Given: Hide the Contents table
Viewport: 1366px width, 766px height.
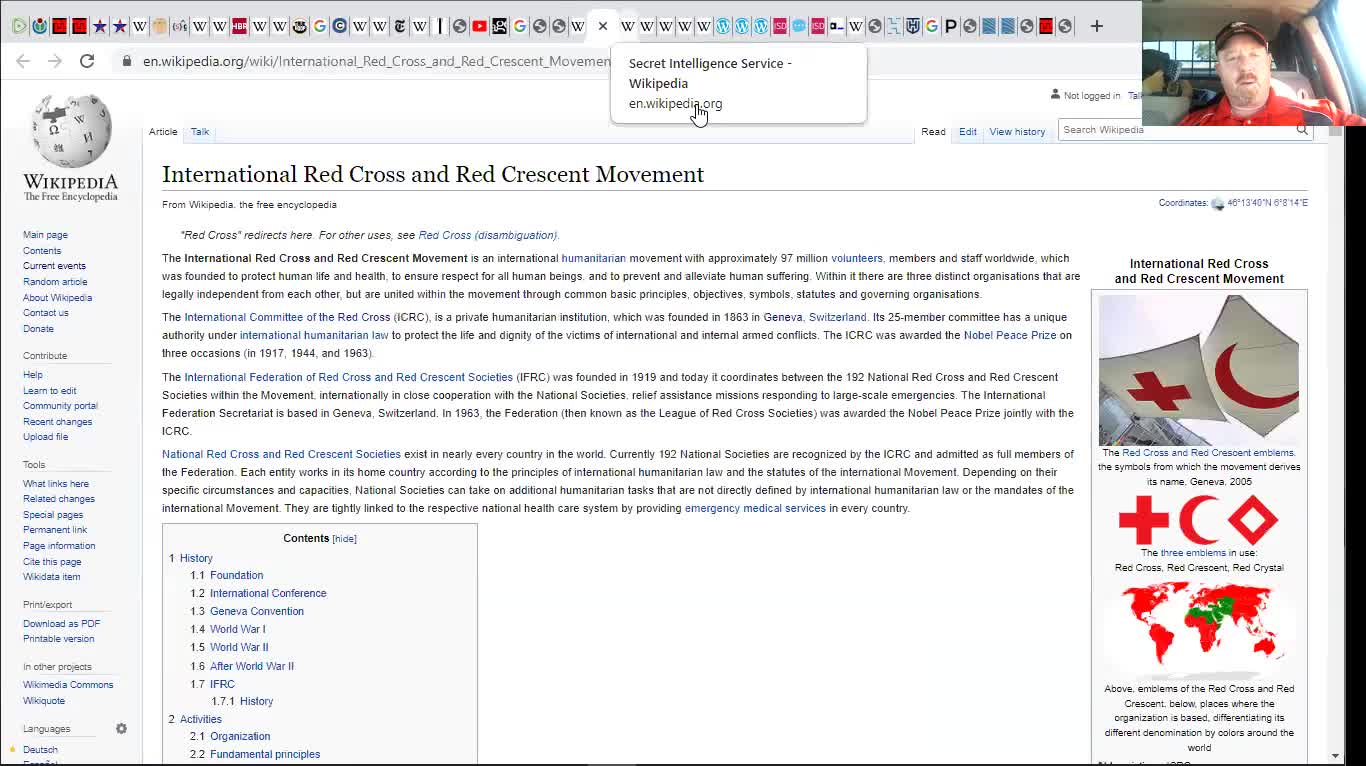Looking at the screenshot, I should pos(344,539).
